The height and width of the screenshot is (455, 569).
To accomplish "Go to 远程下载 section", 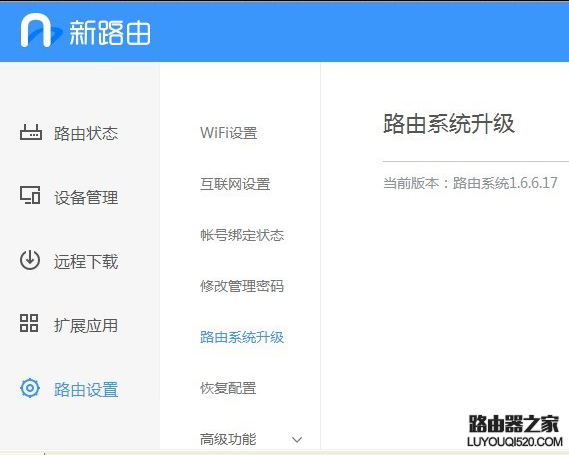I will click(x=86, y=262).
